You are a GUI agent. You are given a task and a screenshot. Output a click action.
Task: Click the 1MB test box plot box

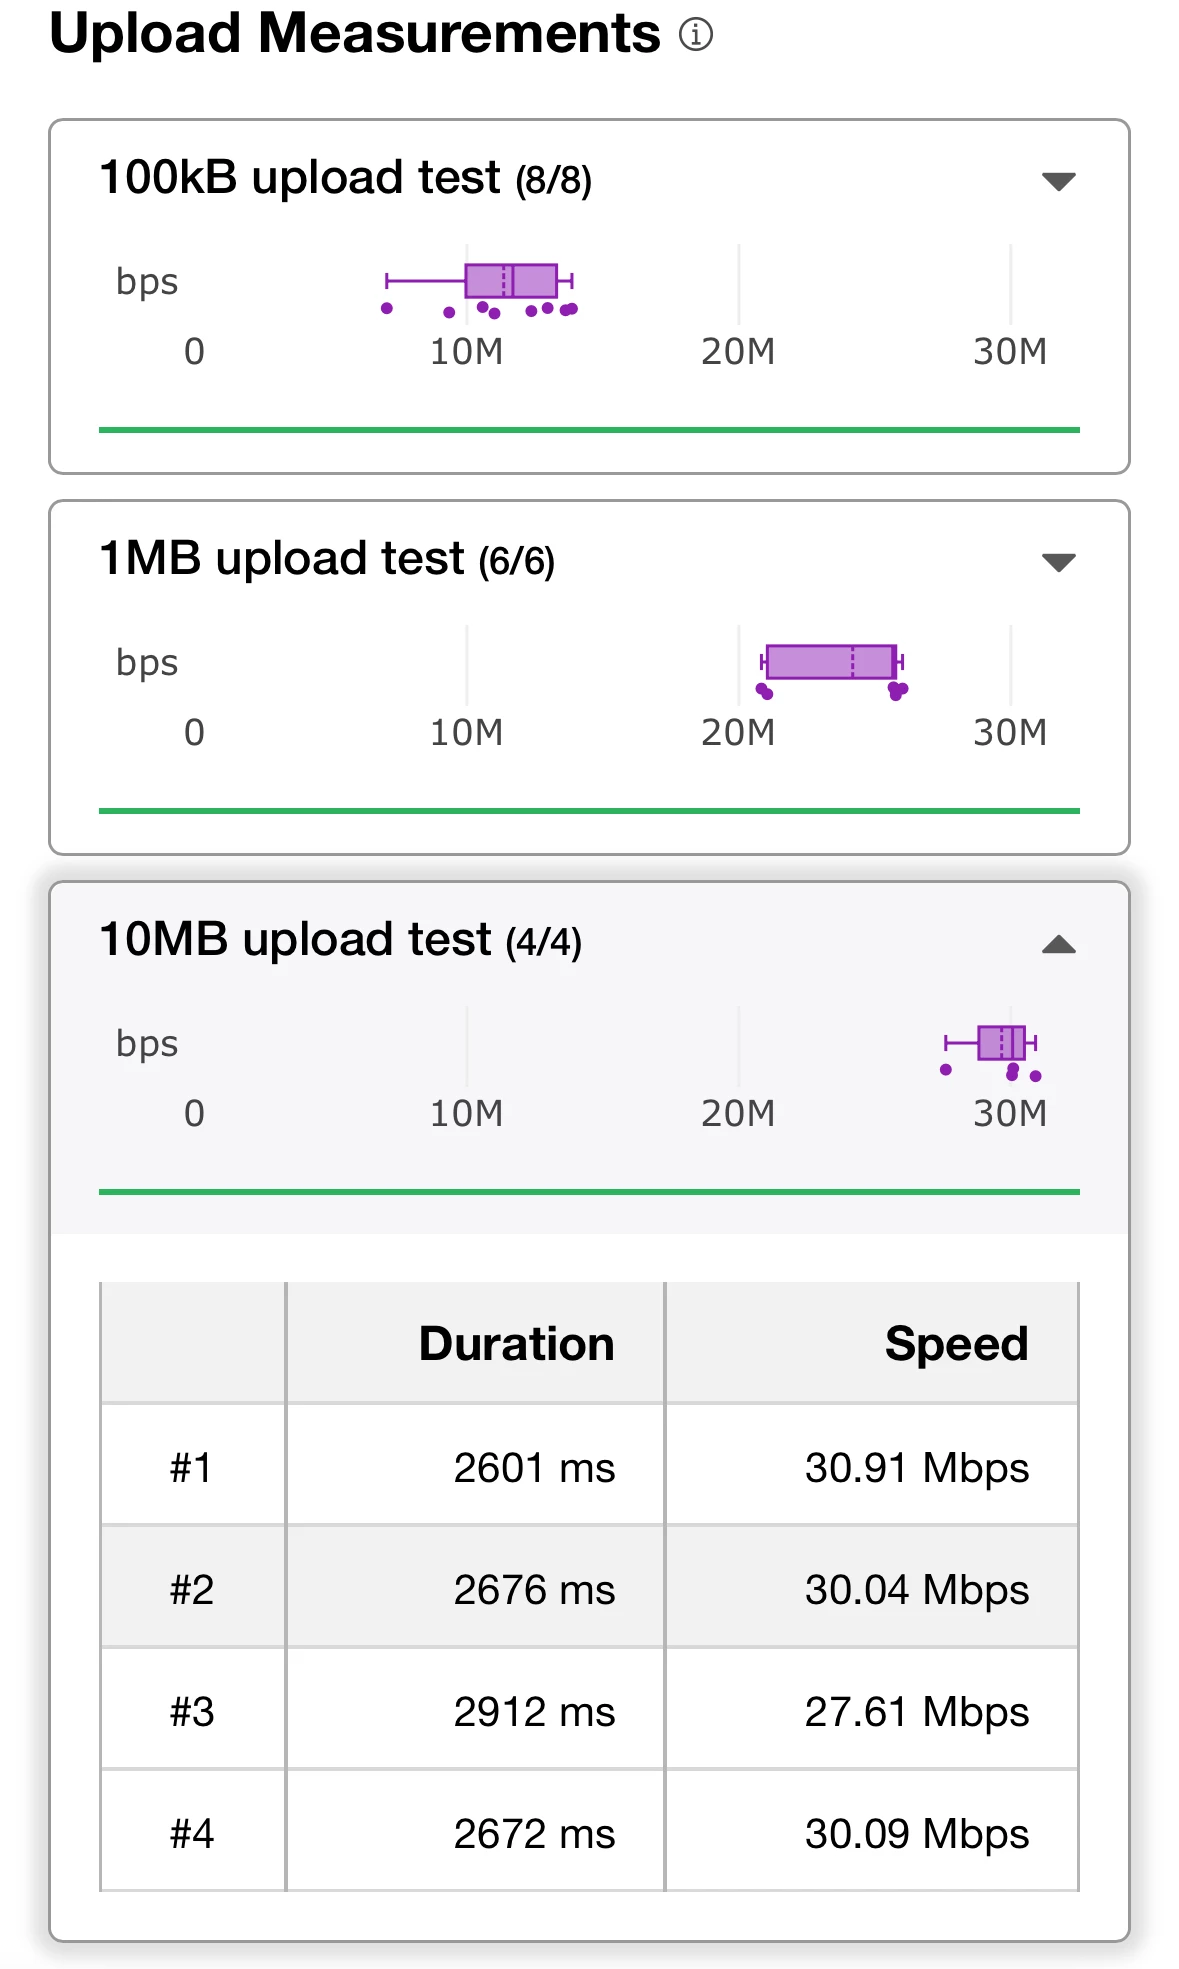pos(830,662)
